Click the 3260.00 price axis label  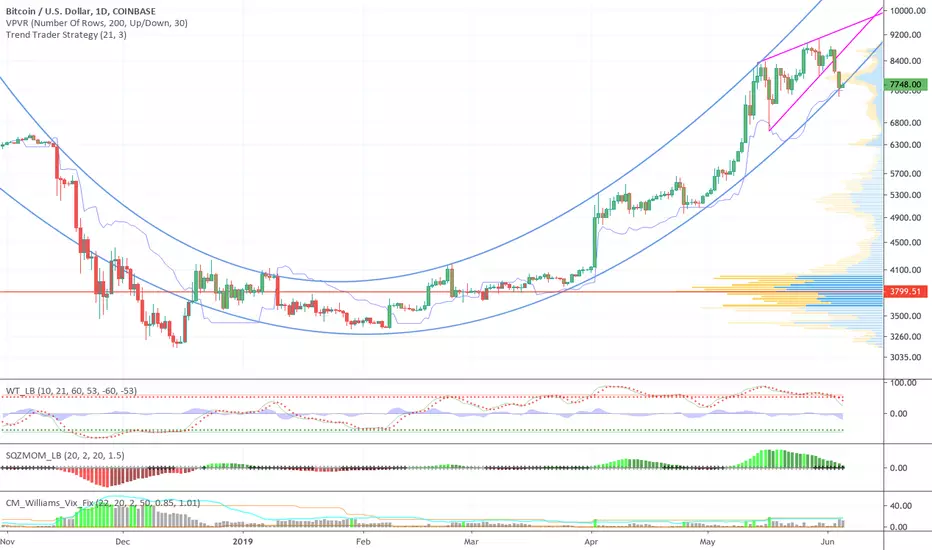(906, 337)
